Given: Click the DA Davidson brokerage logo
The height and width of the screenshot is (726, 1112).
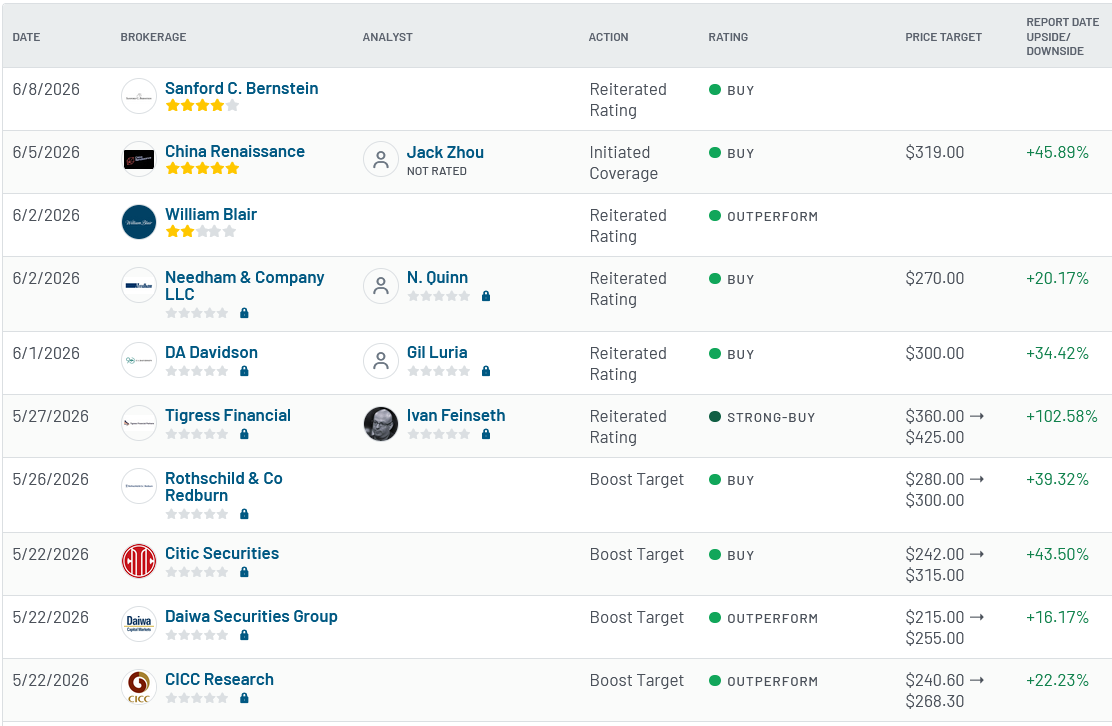Looking at the screenshot, I should (x=139, y=360).
